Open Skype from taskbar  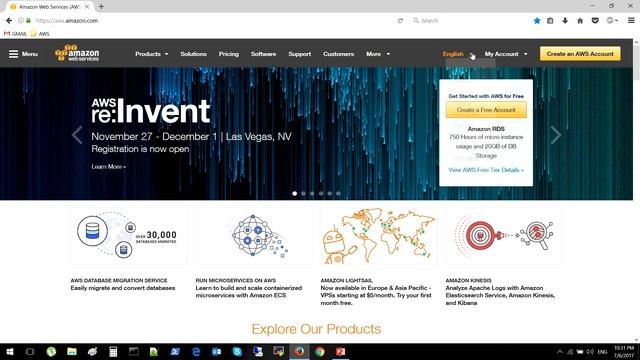237,351
